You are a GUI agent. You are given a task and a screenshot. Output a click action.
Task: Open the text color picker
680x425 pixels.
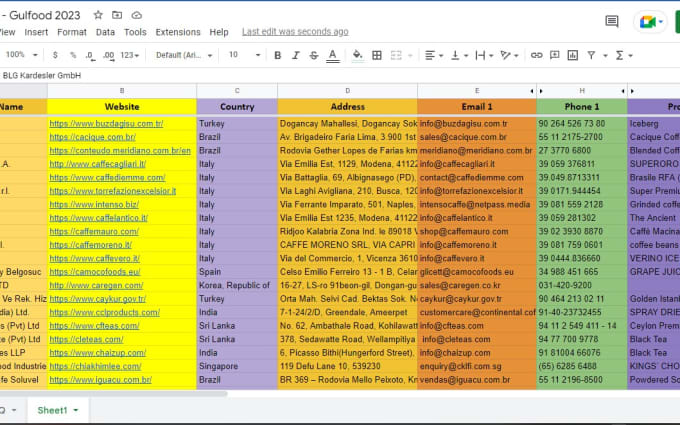coord(333,56)
